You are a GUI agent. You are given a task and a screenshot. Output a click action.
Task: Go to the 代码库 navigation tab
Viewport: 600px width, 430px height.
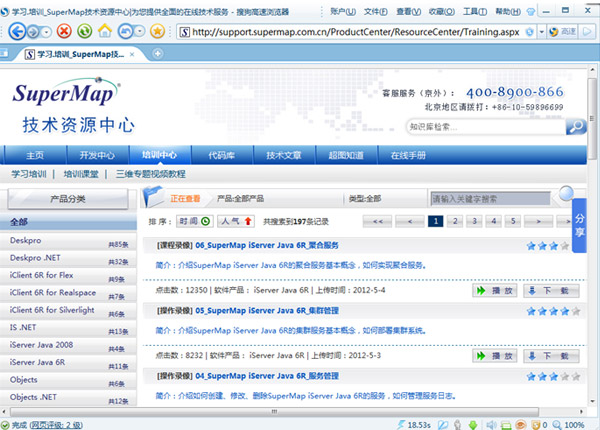point(222,155)
